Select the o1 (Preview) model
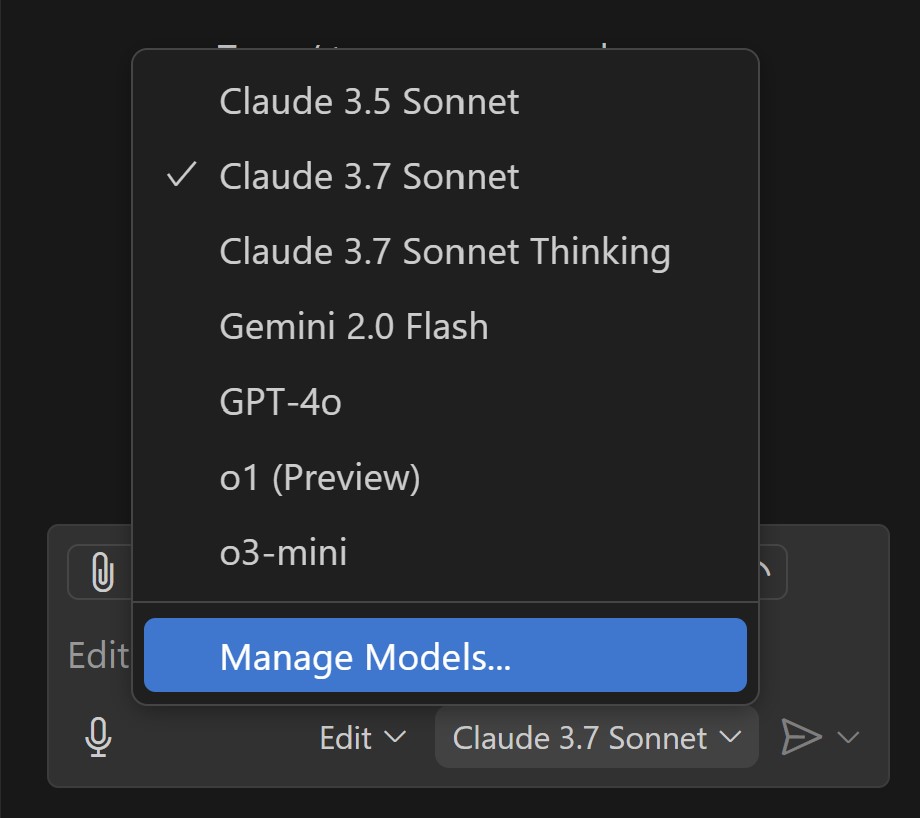 click(319, 477)
